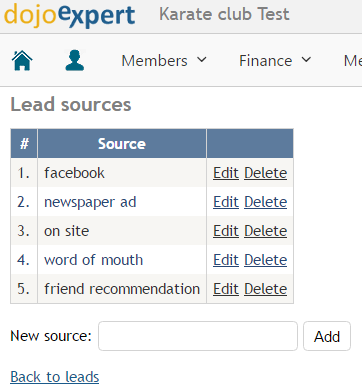Edit the word of mouth source
Screen dimensions: 362x391
click(226, 260)
